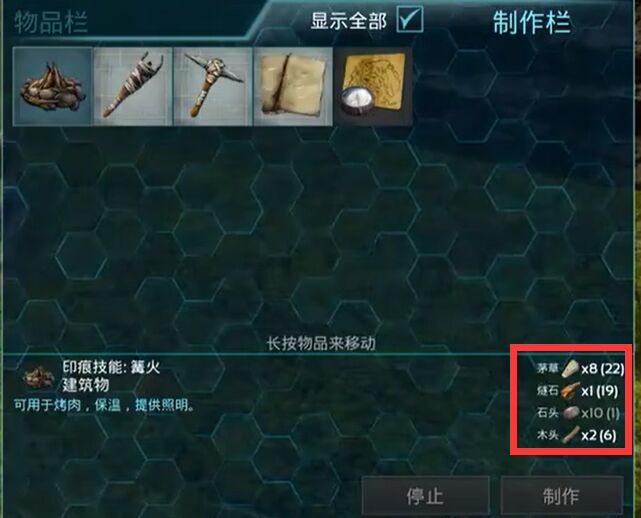The image size is (641, 518).
Task: Click the small campfire engram icon
Action: 38,377
